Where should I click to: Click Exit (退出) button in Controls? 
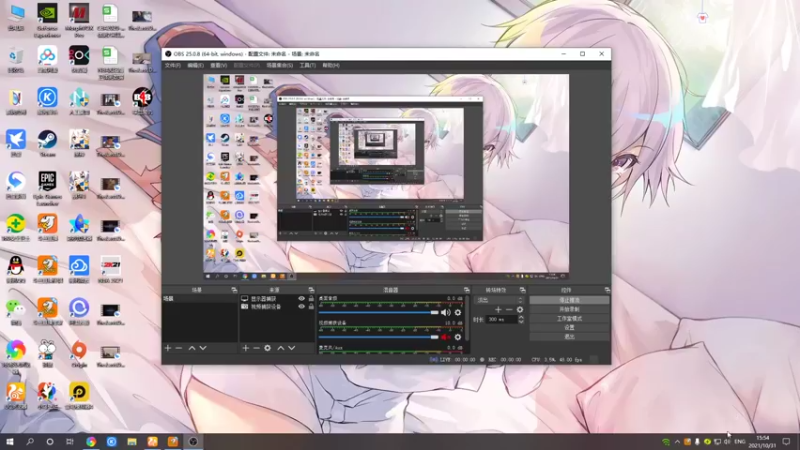click(569, 337)
